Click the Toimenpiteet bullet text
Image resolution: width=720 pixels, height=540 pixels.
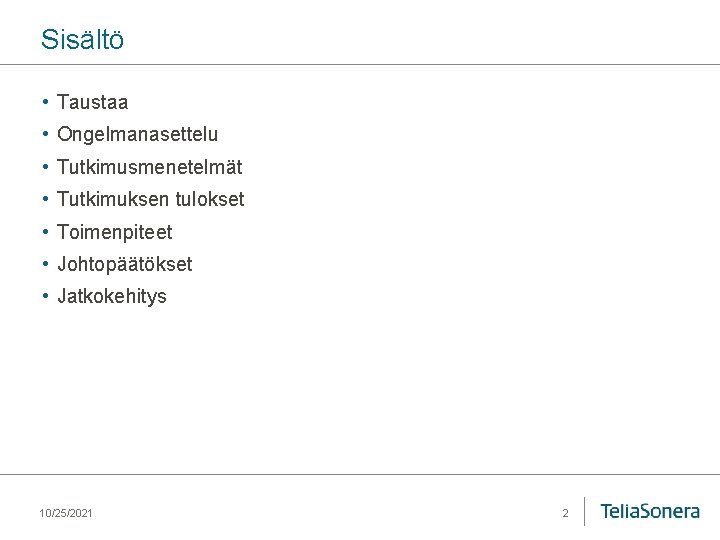(114, 232)
